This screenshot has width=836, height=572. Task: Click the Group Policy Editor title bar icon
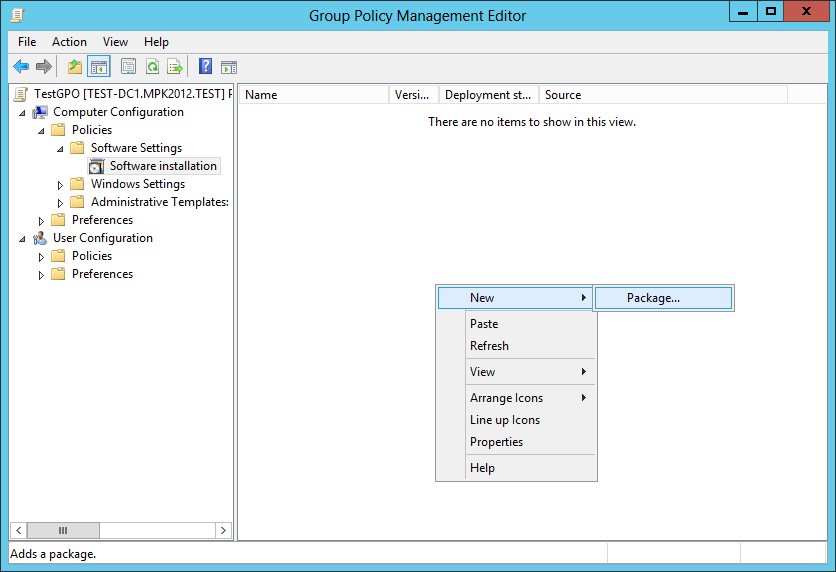click(18, 15)
